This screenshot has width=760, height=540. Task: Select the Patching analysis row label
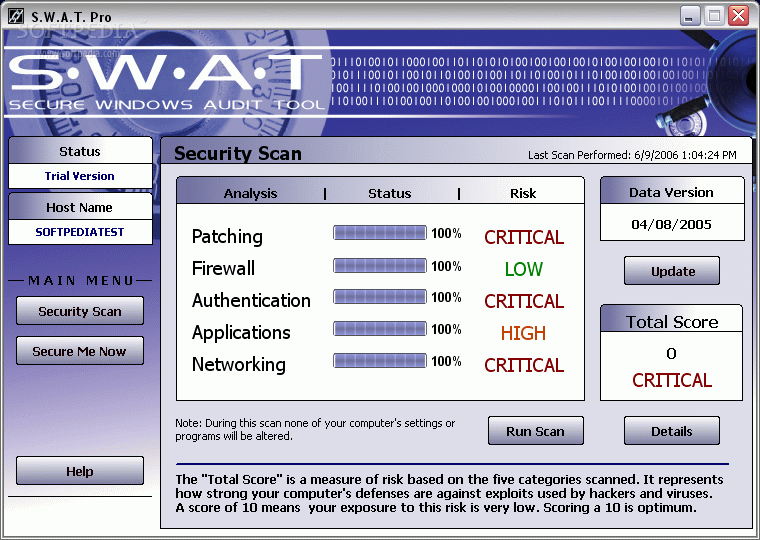[x=227, y=237]
